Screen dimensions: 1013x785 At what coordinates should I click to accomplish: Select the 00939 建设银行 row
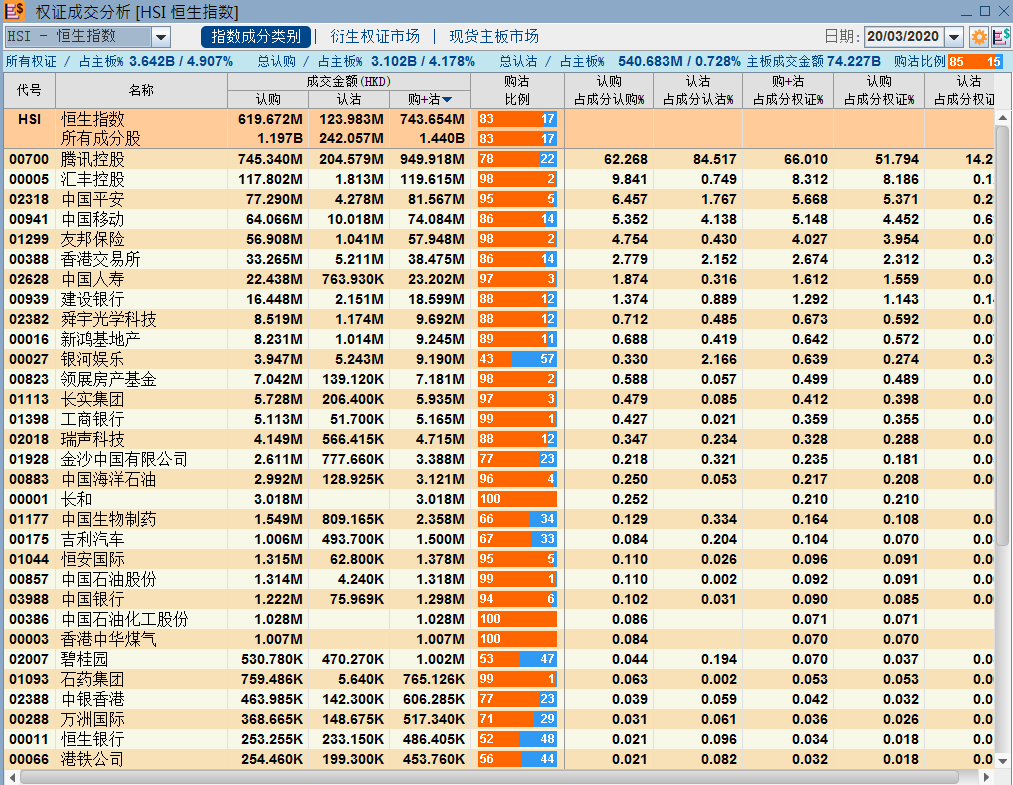(x=499, y=299)
